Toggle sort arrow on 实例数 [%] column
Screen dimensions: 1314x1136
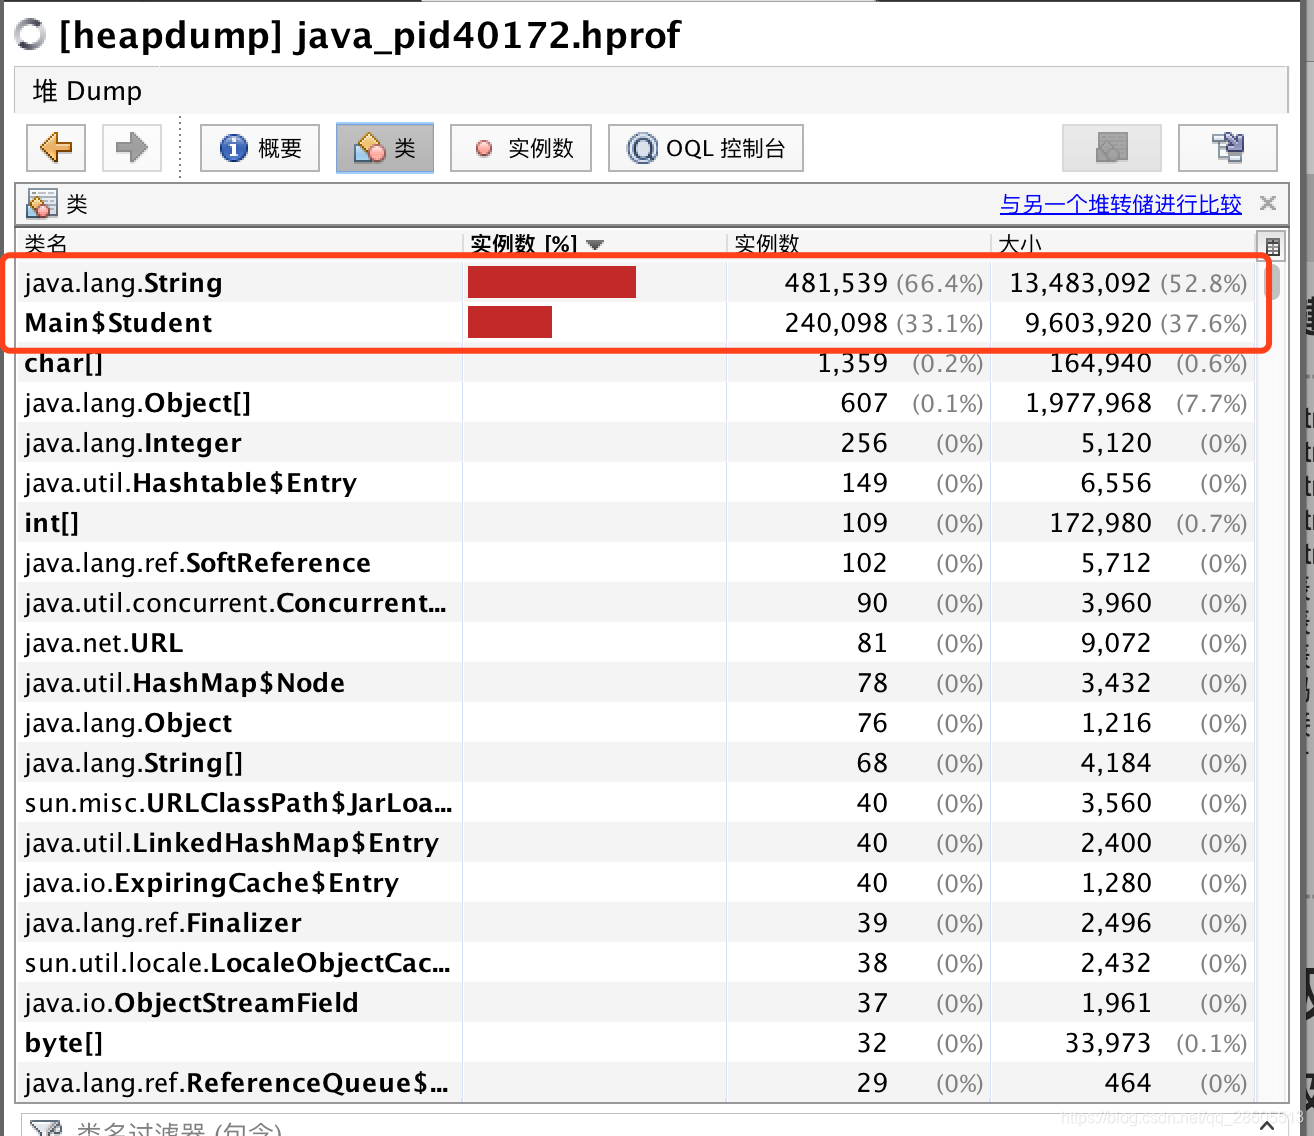click(596, 244)
